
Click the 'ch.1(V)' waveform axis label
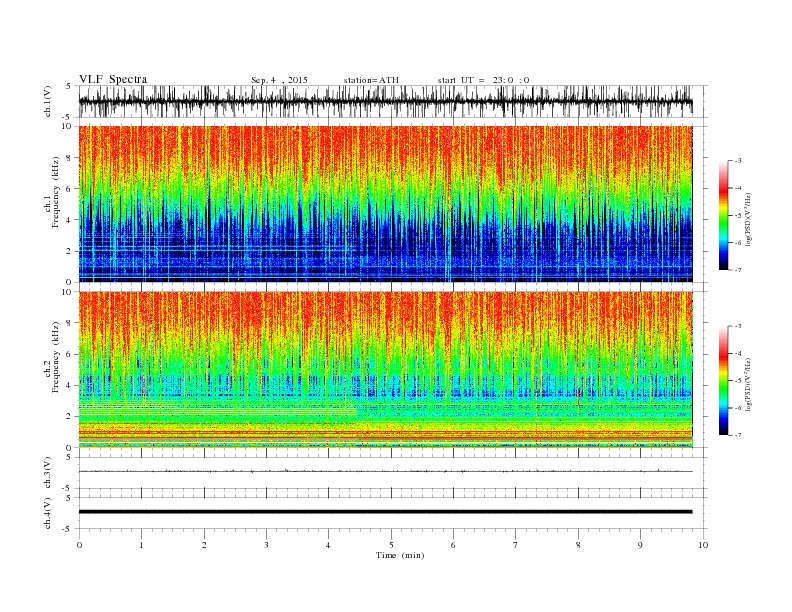coord(48,101)
